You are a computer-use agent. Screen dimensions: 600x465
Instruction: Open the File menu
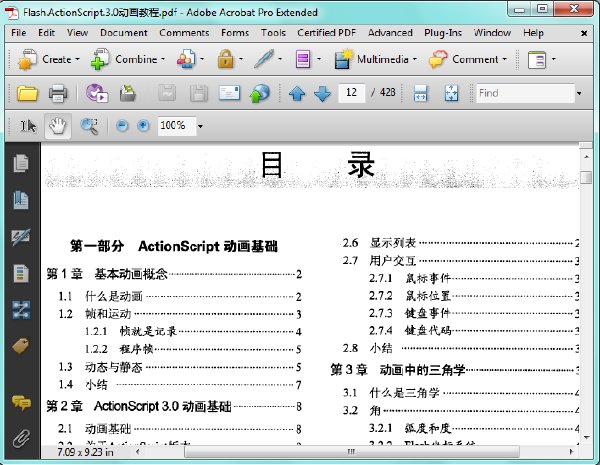click(x=19, y=33)
